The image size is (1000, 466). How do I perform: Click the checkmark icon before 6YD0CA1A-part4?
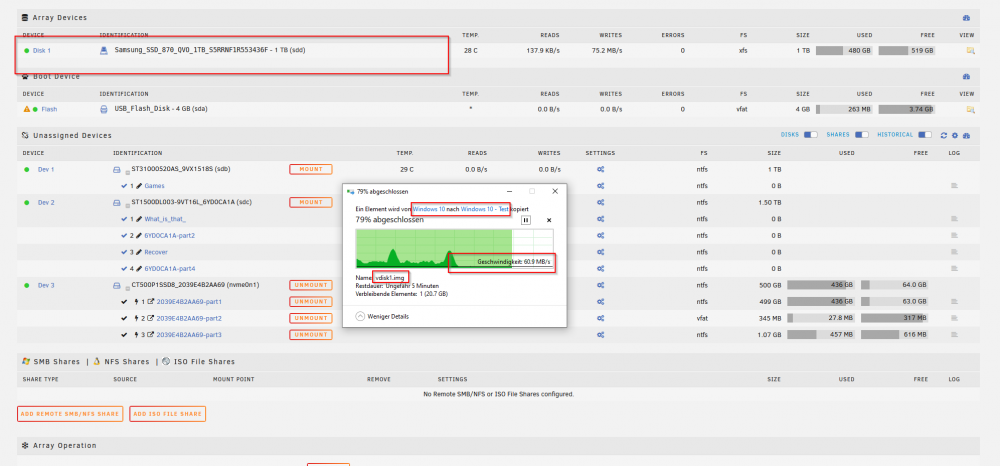tap(124, 268)
